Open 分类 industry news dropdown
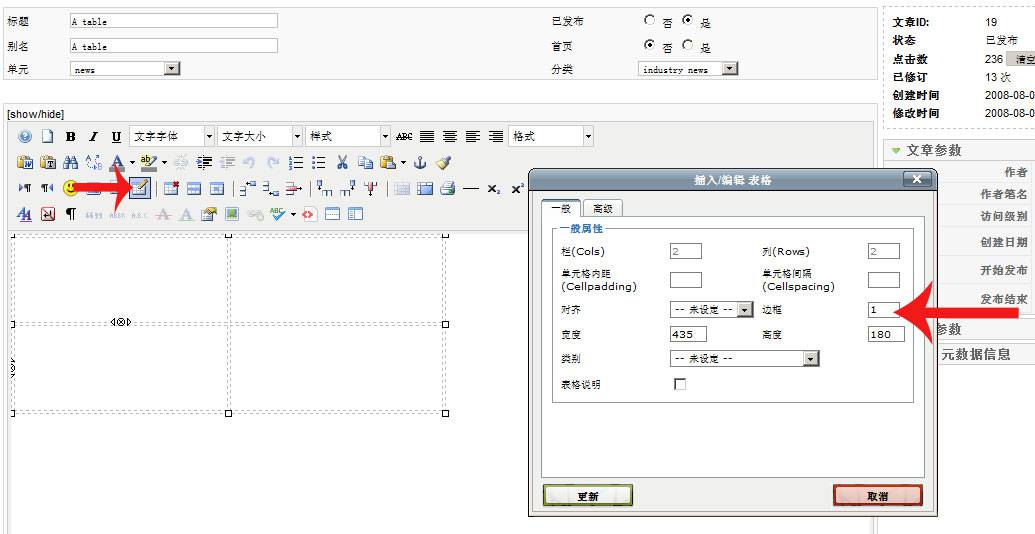Screen dimensions: 1035x534 688,69
